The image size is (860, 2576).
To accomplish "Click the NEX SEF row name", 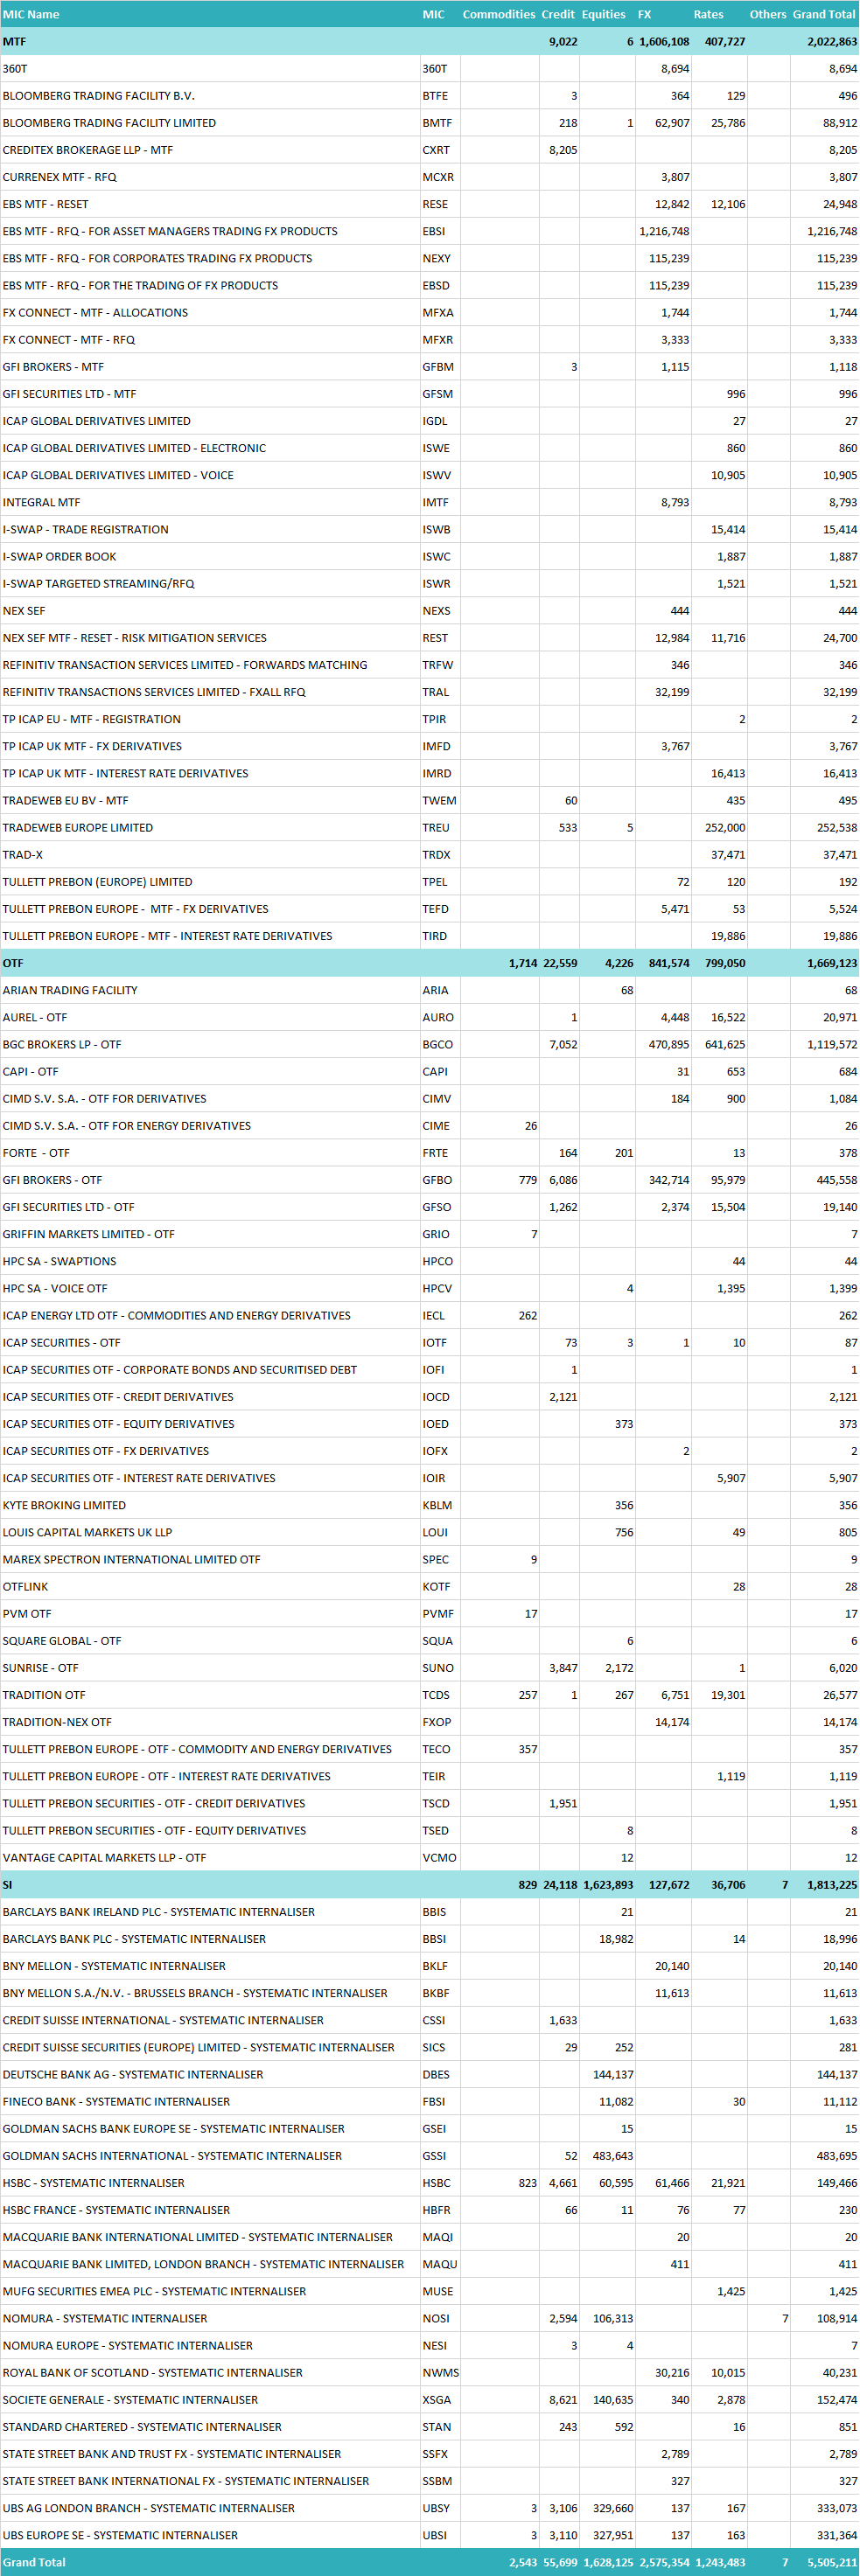I will [24, 611].
